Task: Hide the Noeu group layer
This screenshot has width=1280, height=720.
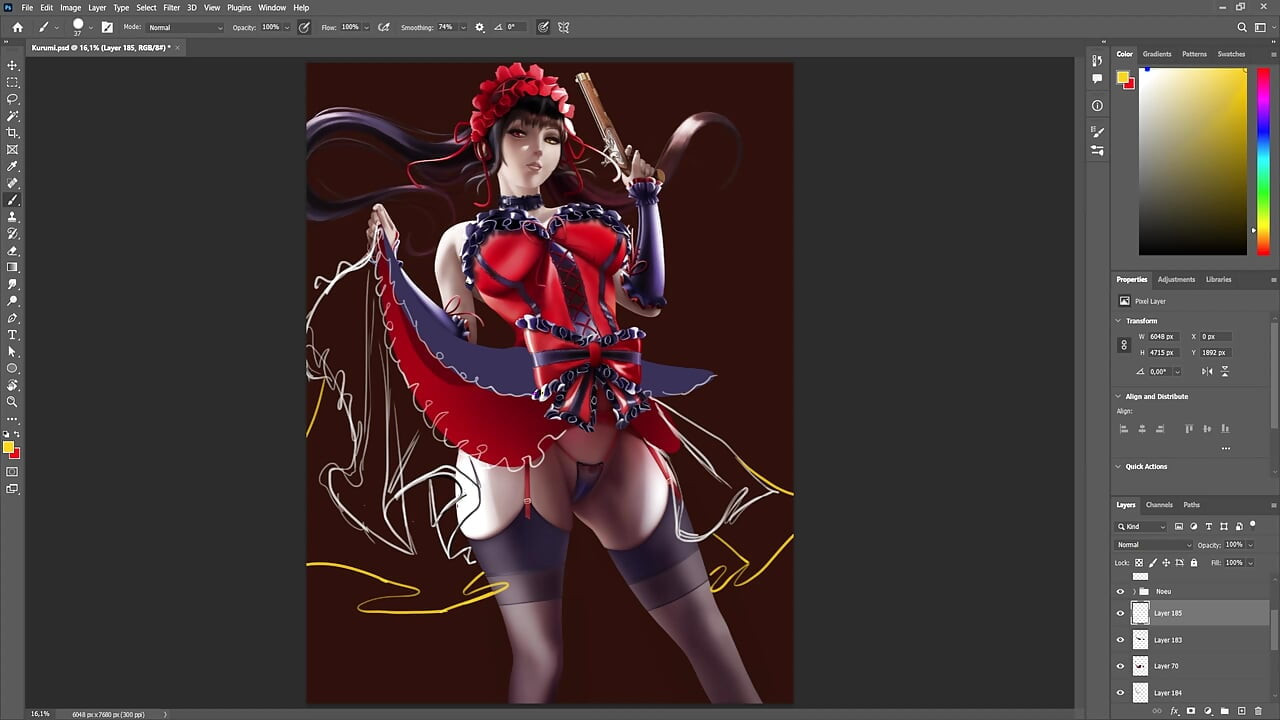Action: (1120, 591)
